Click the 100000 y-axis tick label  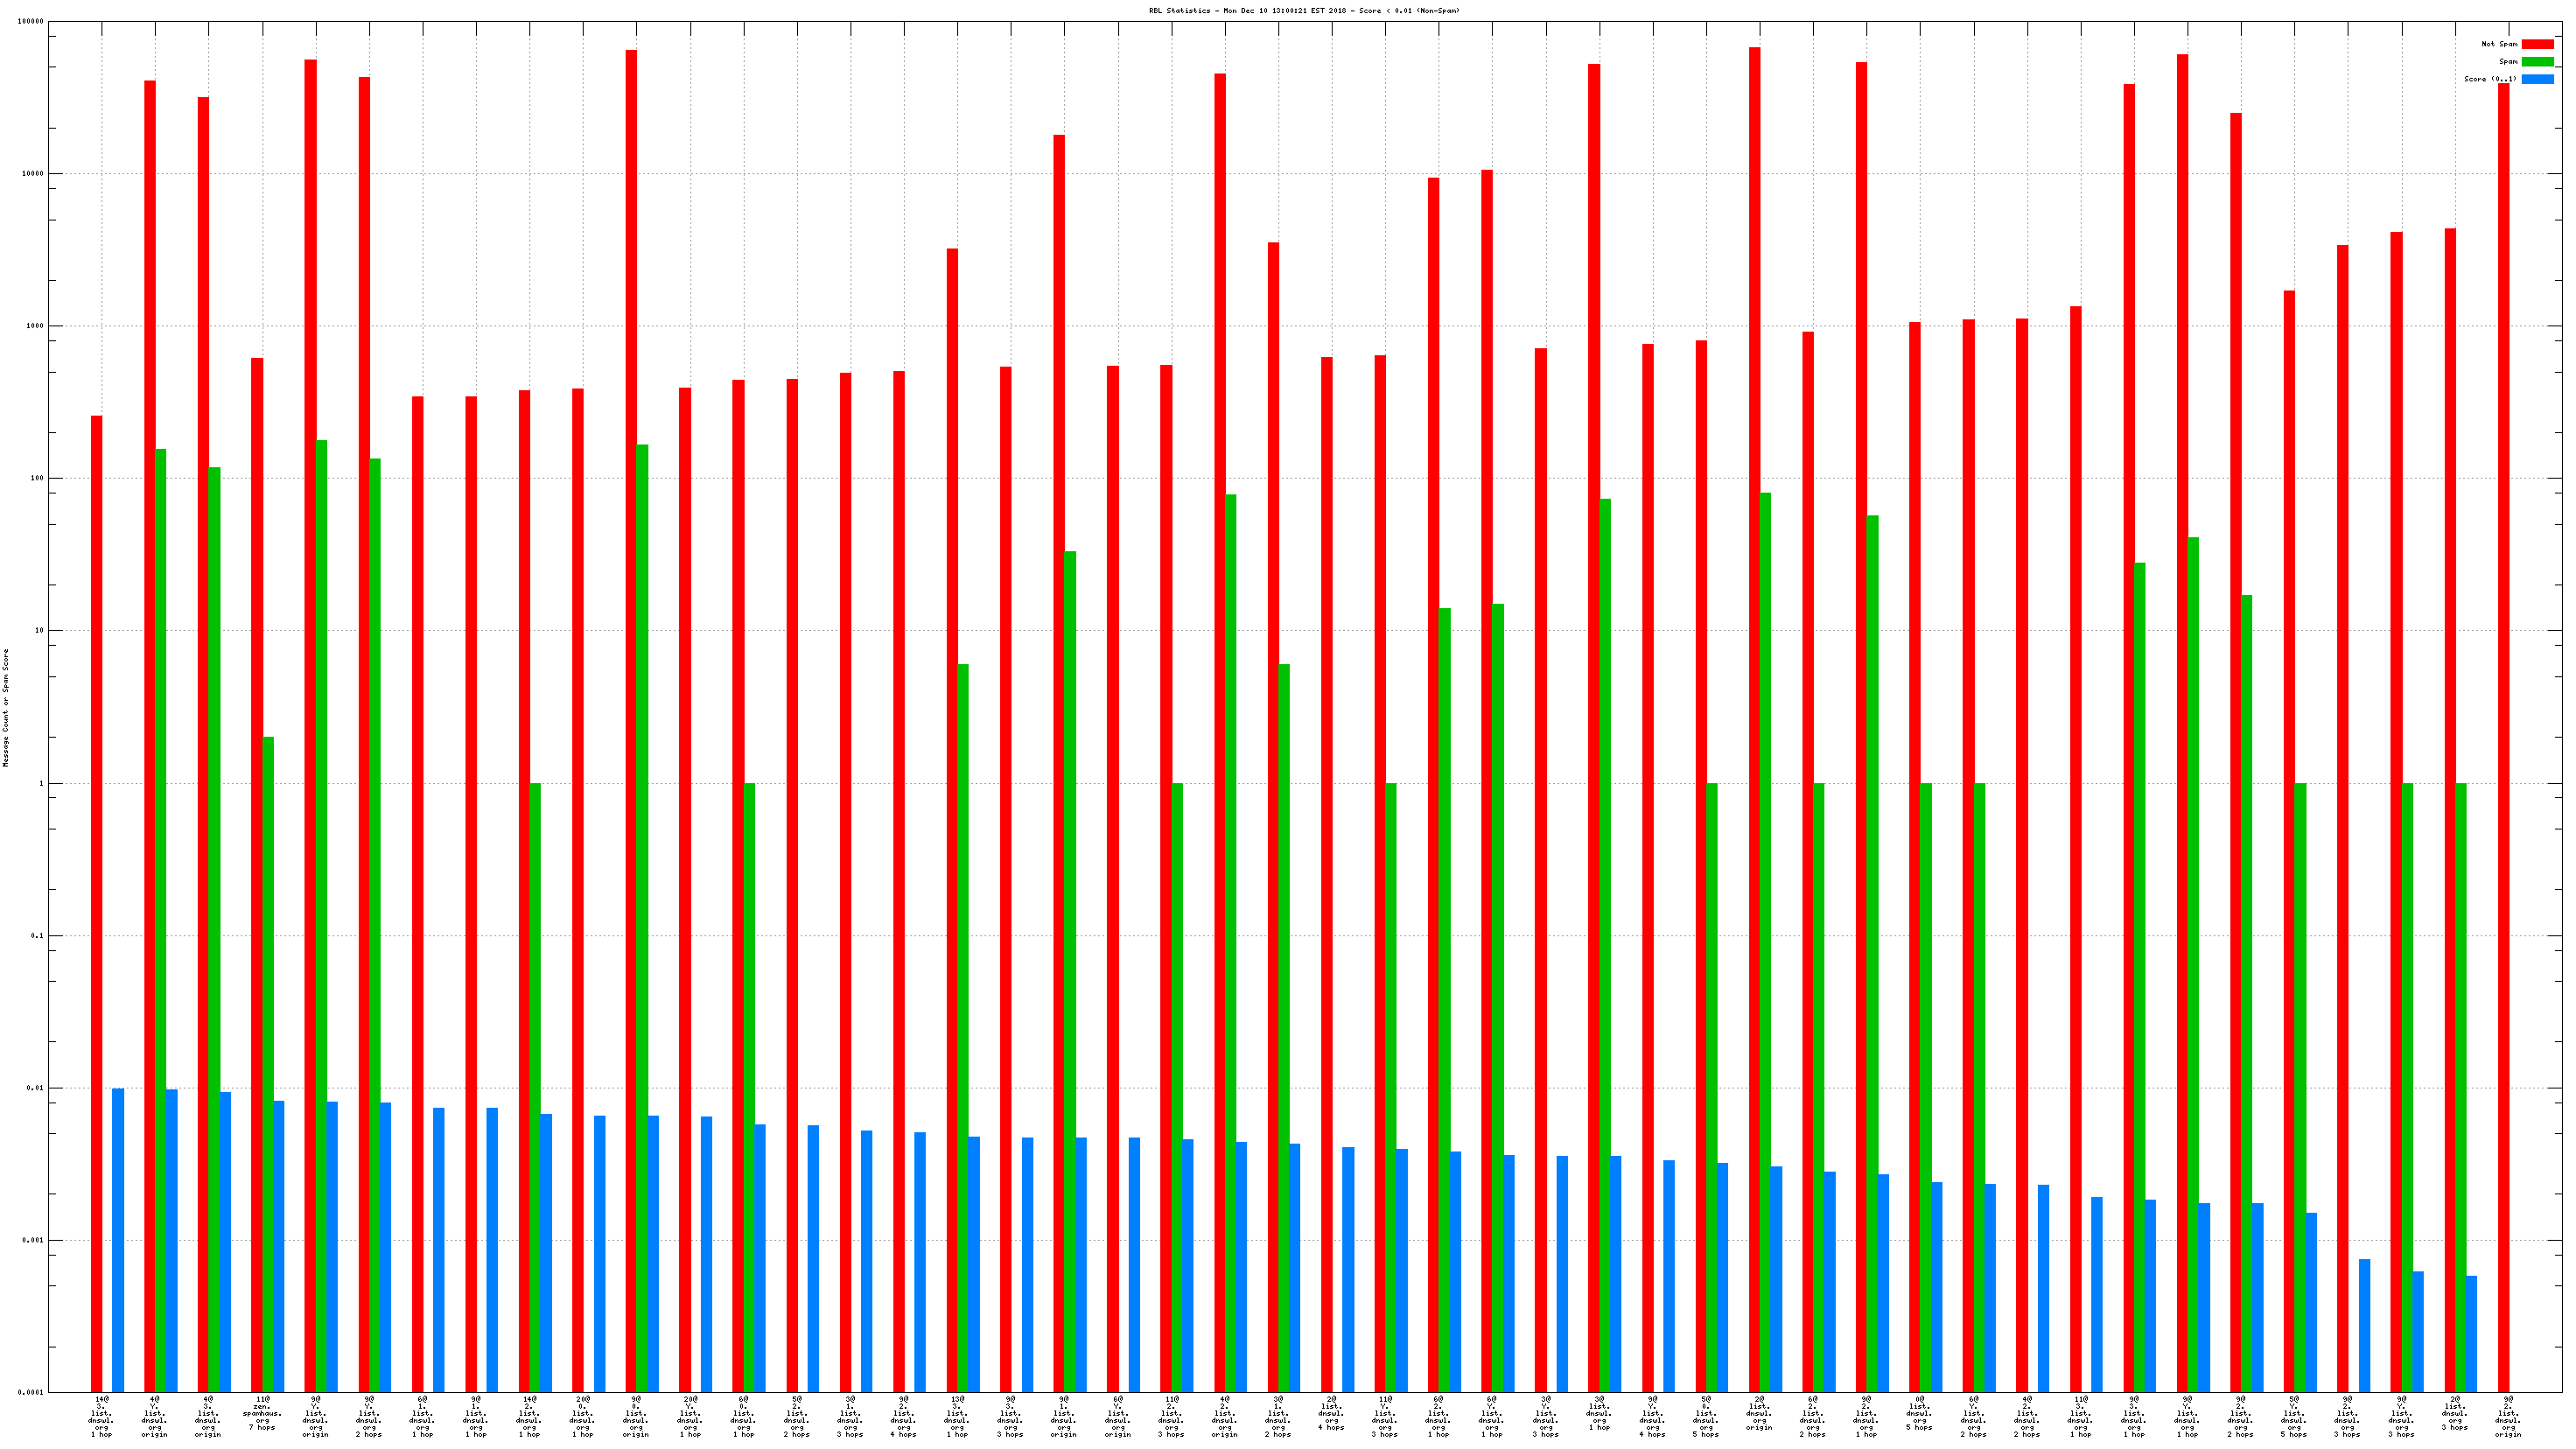click(31, 21)
